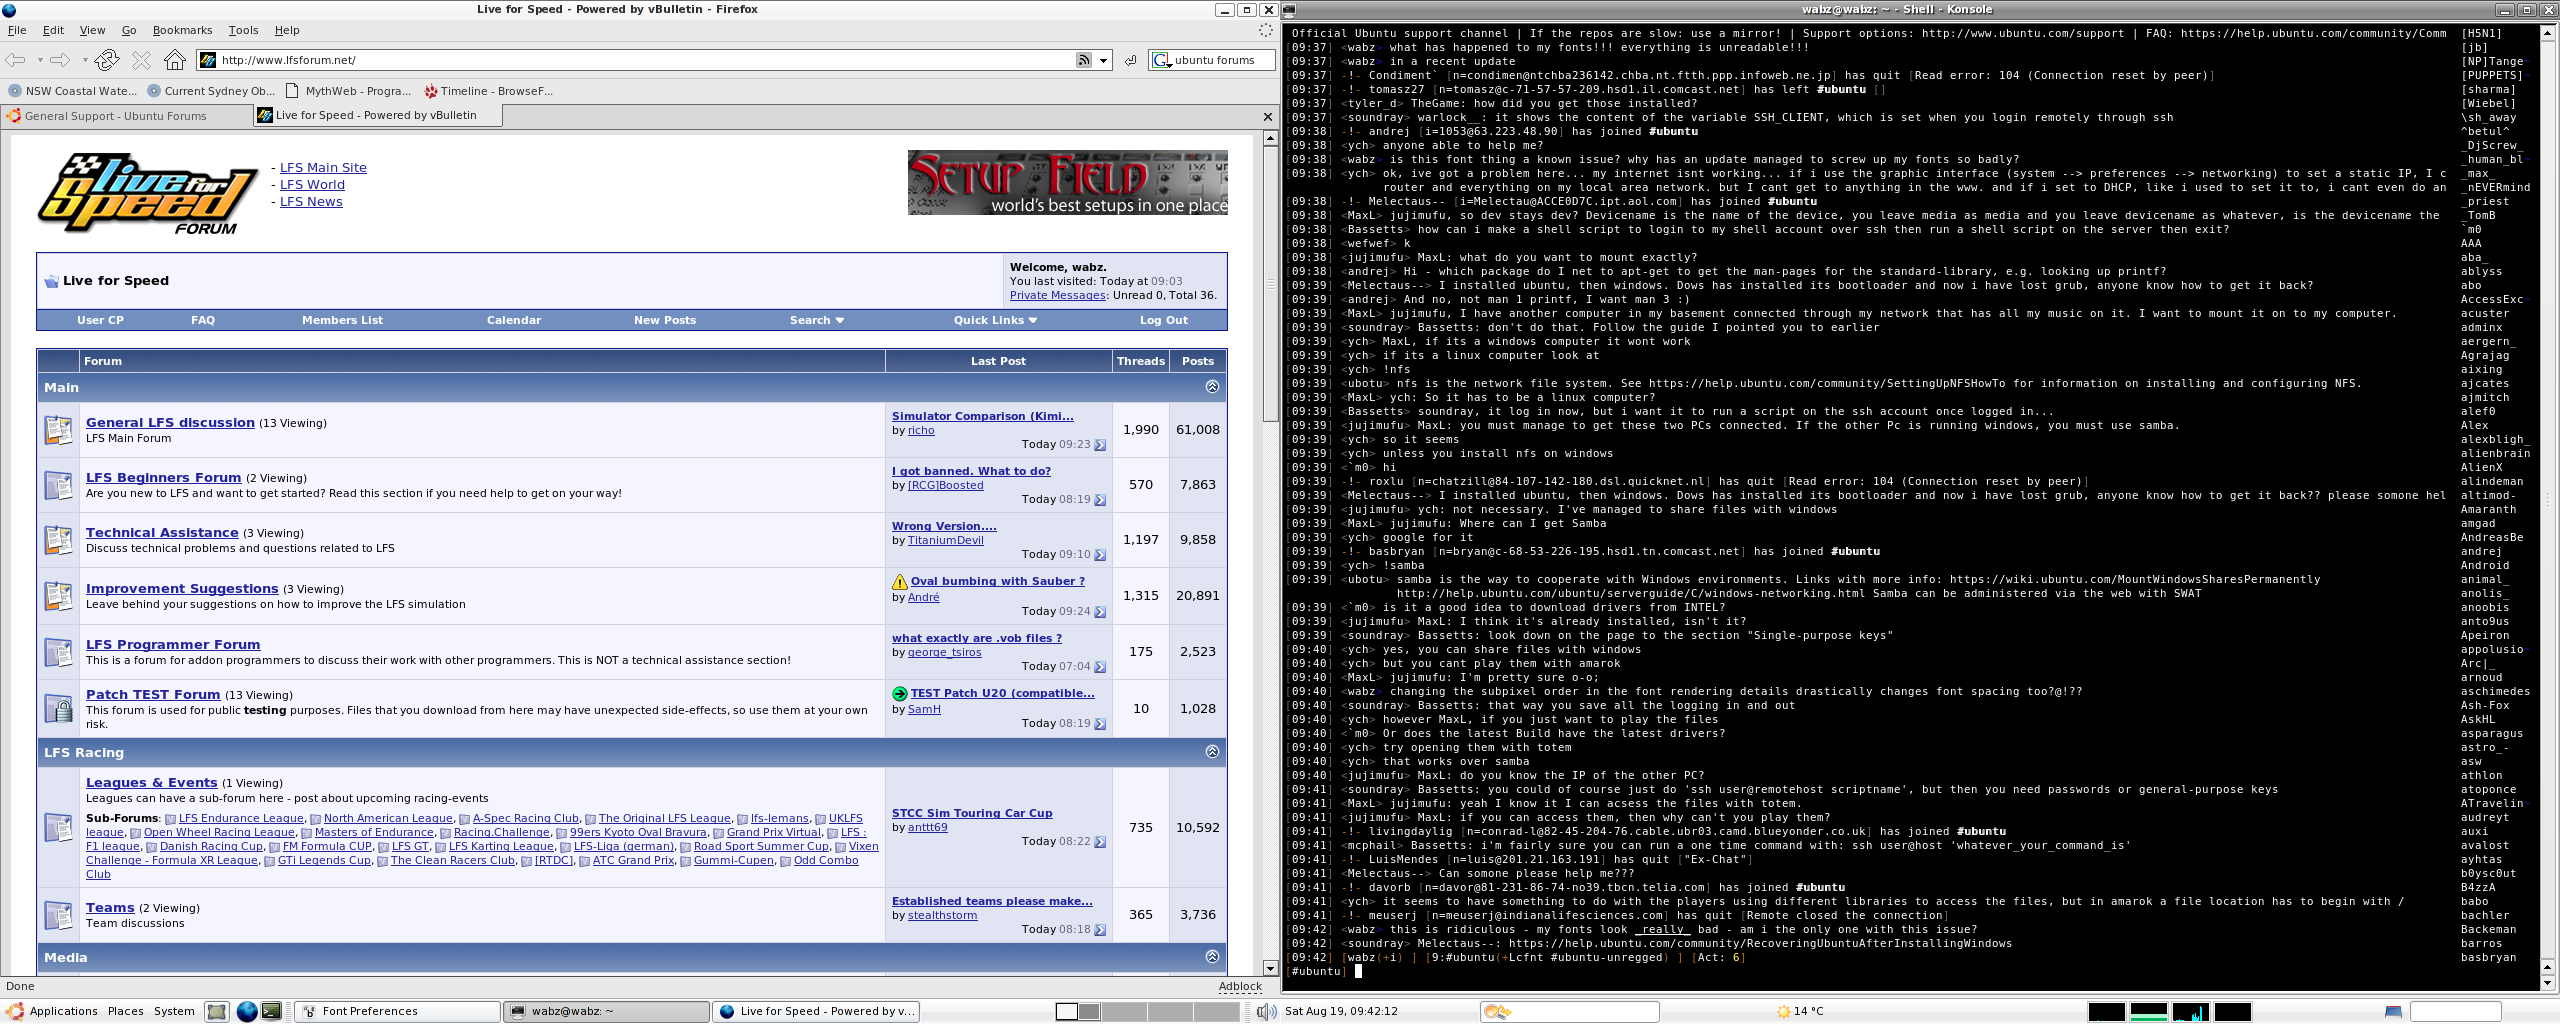Open the Firefox File menu
This screenshot has height=1024, width=2560.
tap(17, 30)
